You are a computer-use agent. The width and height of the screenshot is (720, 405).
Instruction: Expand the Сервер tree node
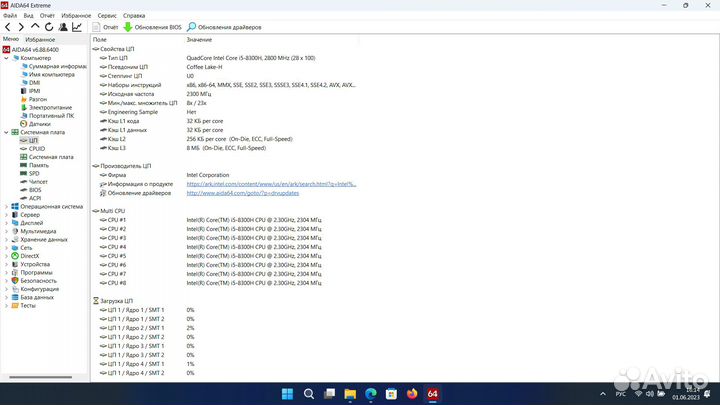click(6, 215)
